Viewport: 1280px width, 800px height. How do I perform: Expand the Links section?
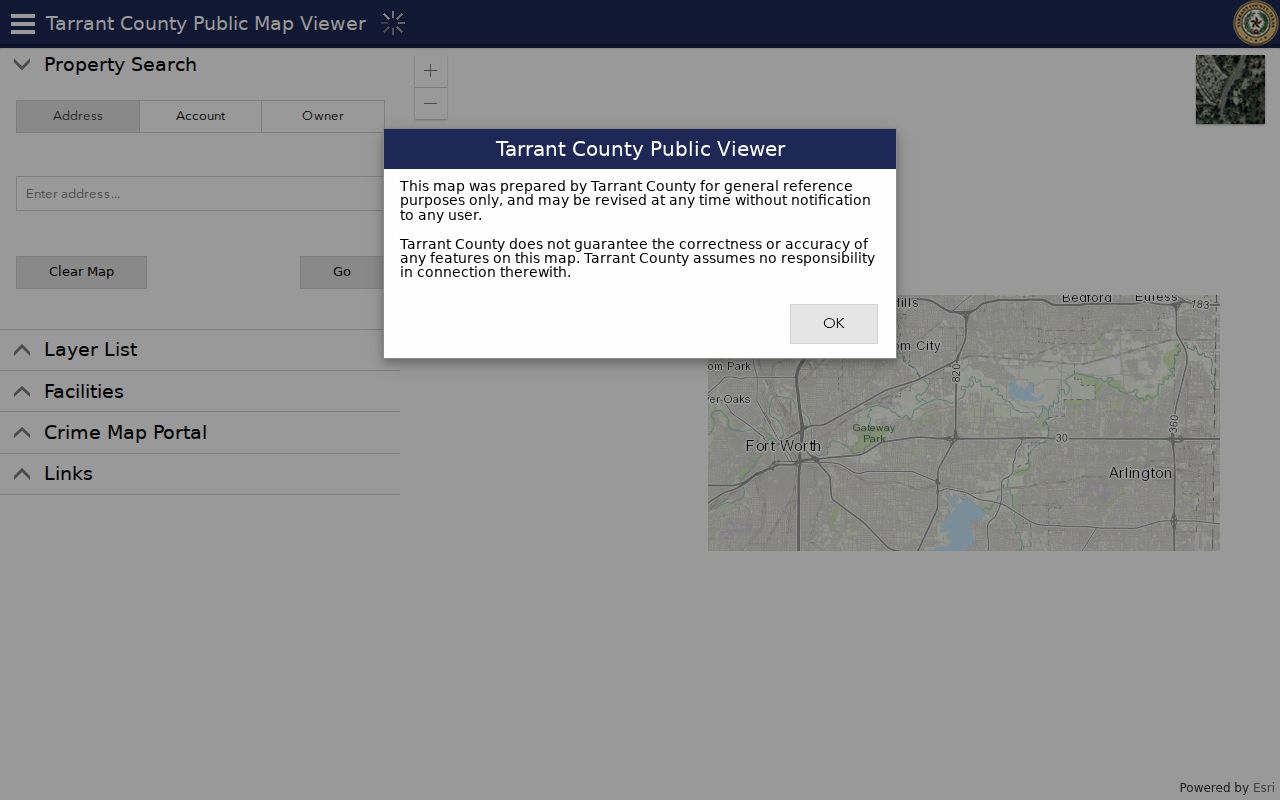click(22, 474)
